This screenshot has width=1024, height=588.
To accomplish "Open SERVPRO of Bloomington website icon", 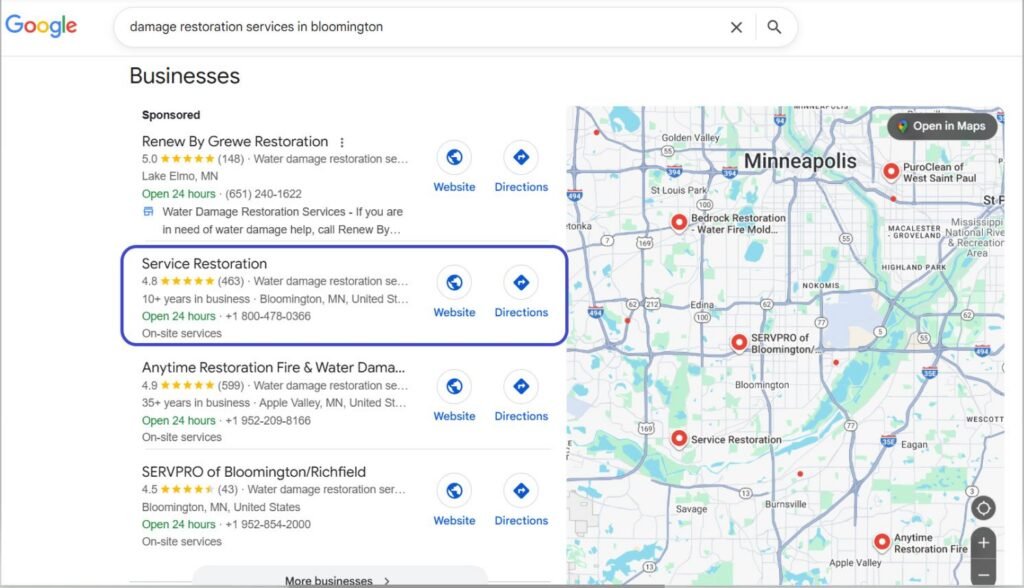I will pos(454,491).
